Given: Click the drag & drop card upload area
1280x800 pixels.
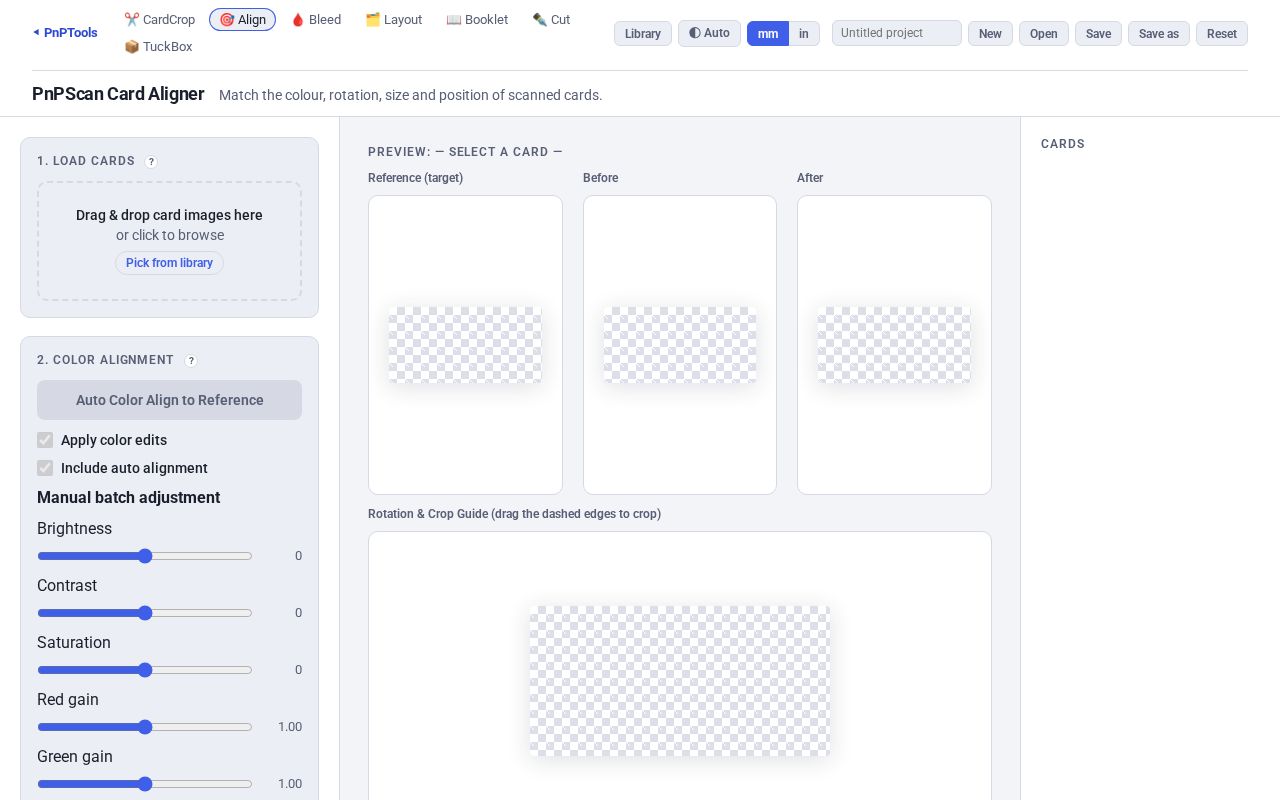Looking at the screenshot, I should click(169, 241).
